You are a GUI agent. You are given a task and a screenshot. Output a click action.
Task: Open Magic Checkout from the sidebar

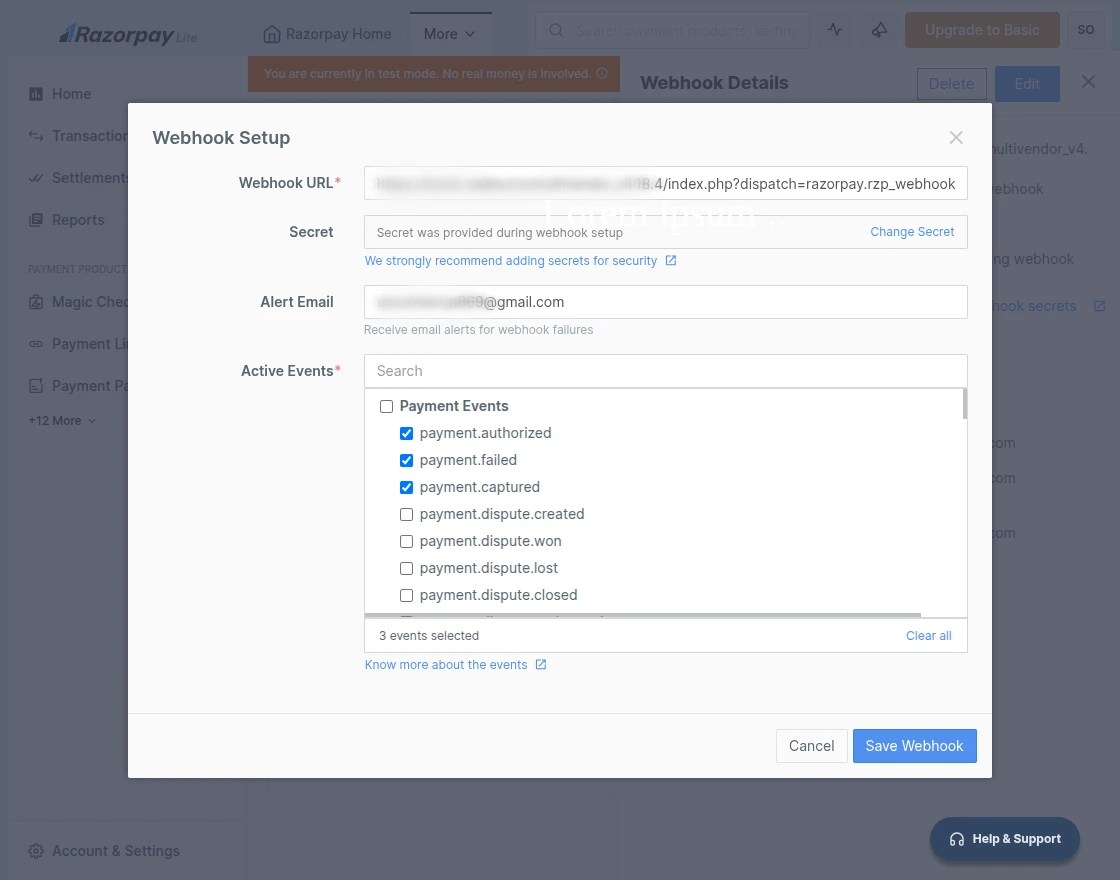[95, 301]
